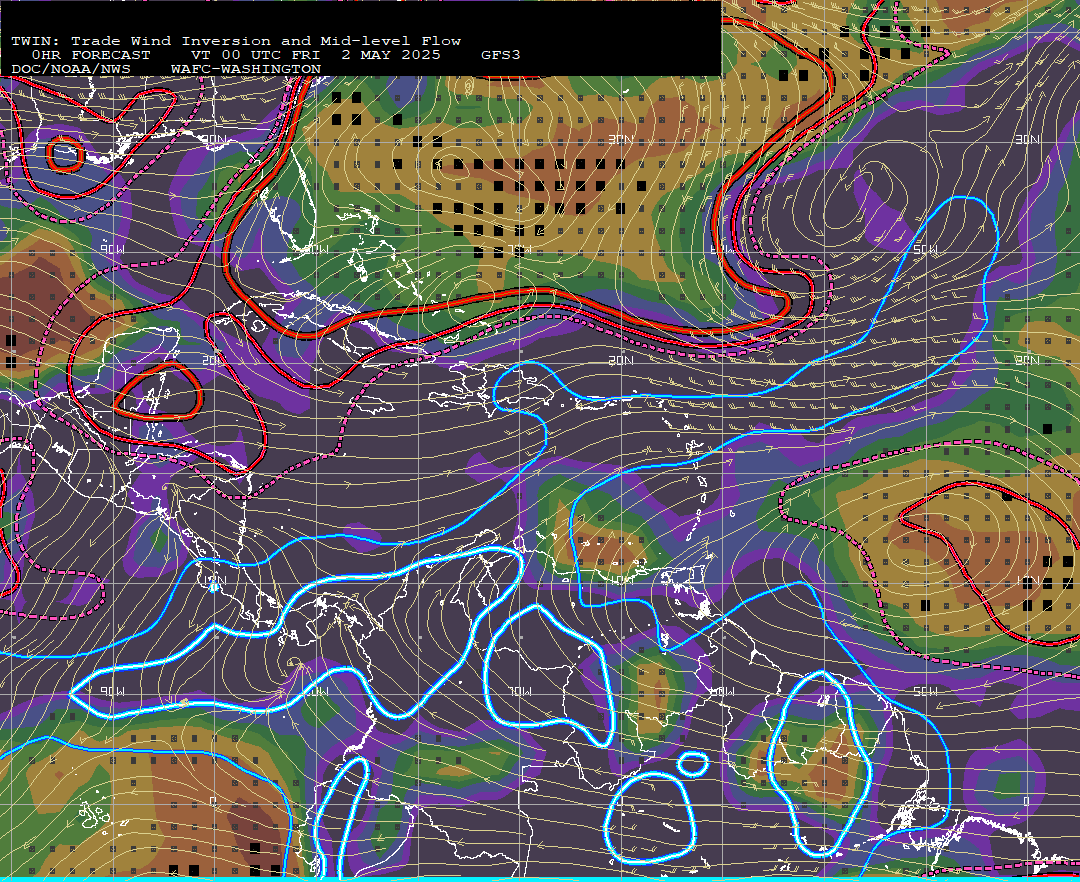Click the '0HR FORECAST' label
Viewport: 1080px width, 882px height.
pos(91,55)
